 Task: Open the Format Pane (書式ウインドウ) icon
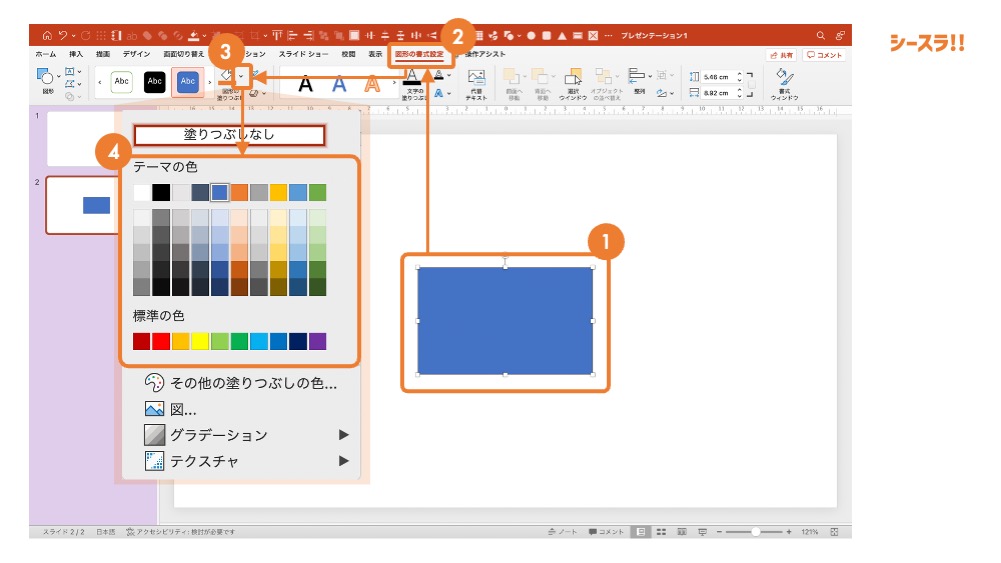(x=785, y=77)
